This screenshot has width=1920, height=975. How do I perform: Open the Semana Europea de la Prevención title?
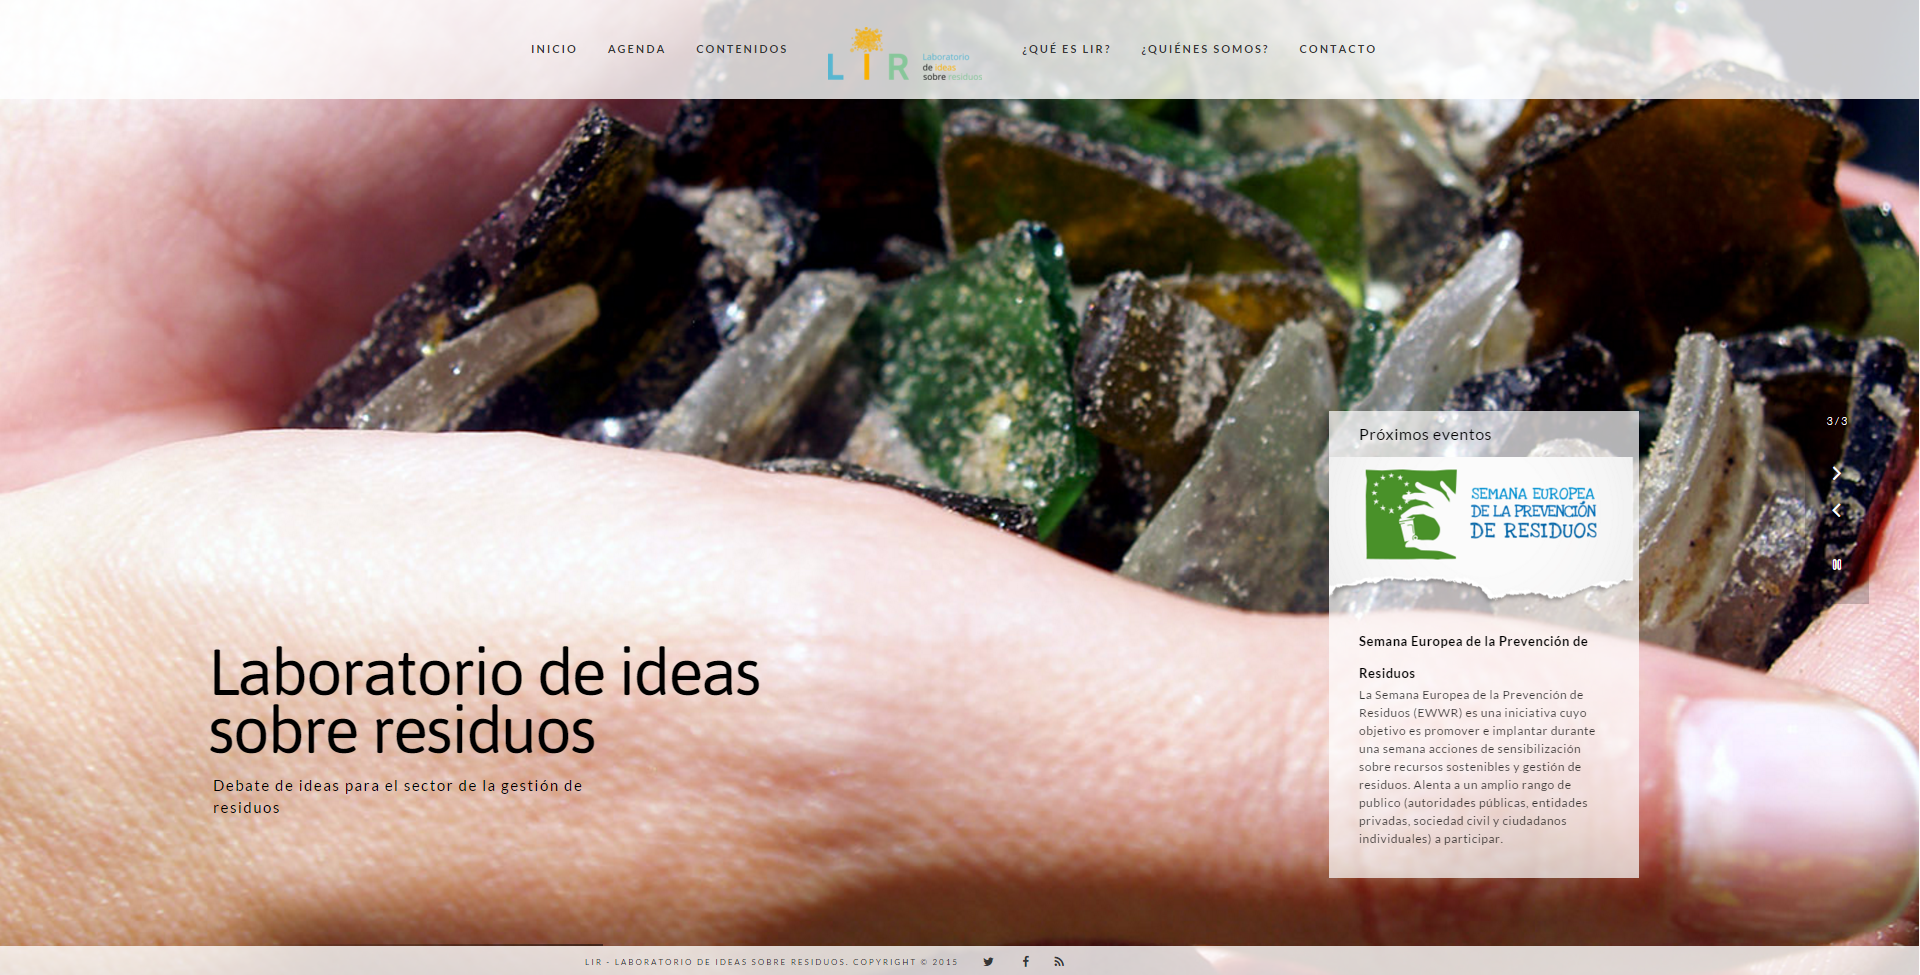1472,642
